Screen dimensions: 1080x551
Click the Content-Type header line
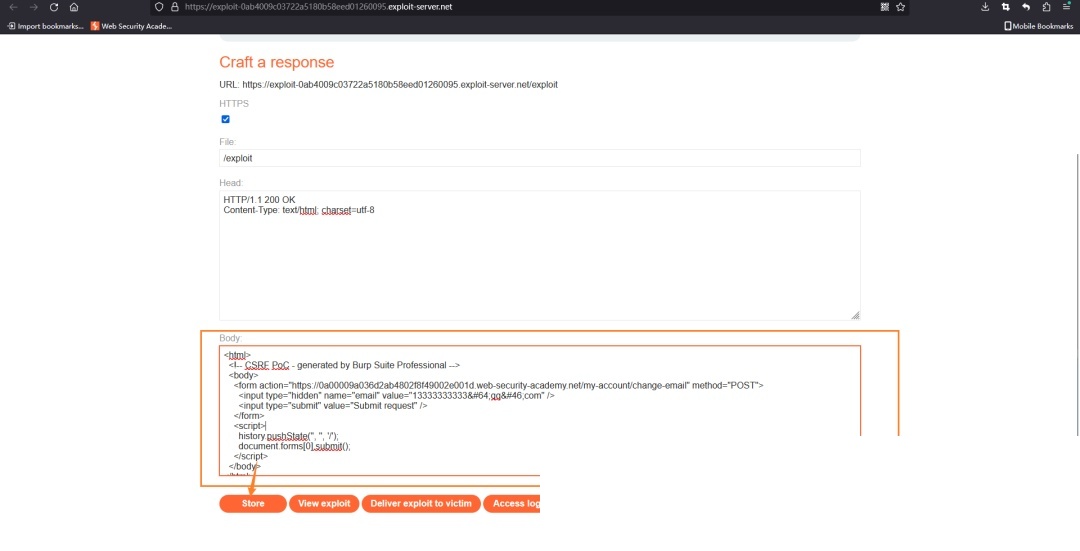point(299,210)
